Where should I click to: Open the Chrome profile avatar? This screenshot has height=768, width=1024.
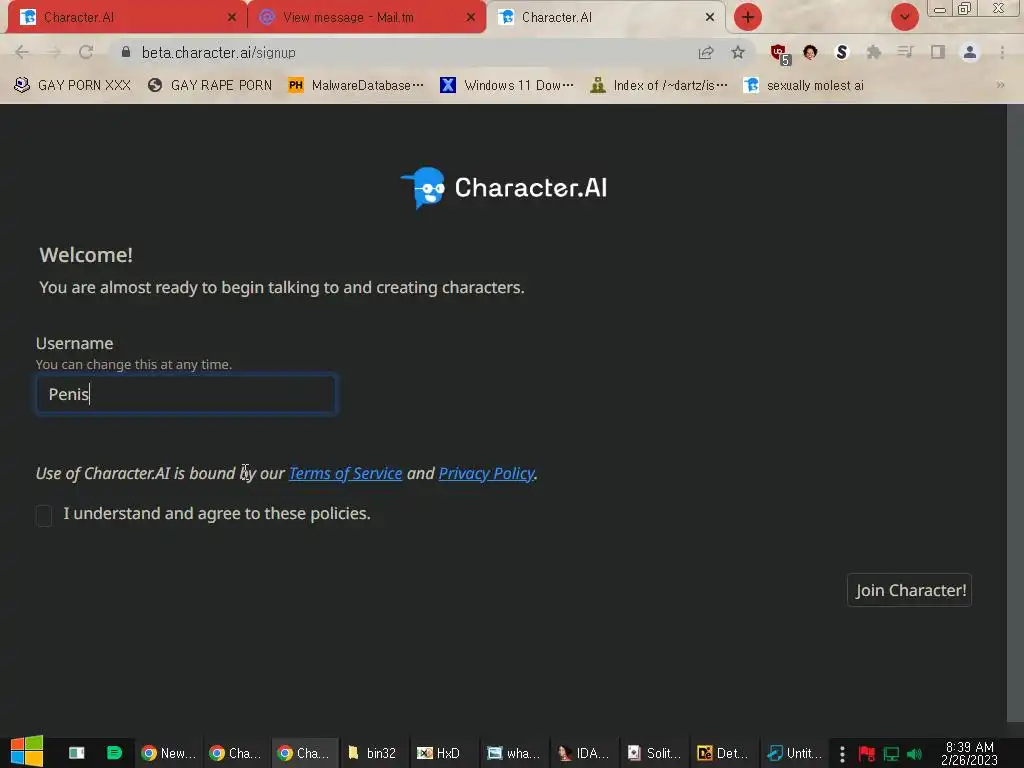[970, 52]
